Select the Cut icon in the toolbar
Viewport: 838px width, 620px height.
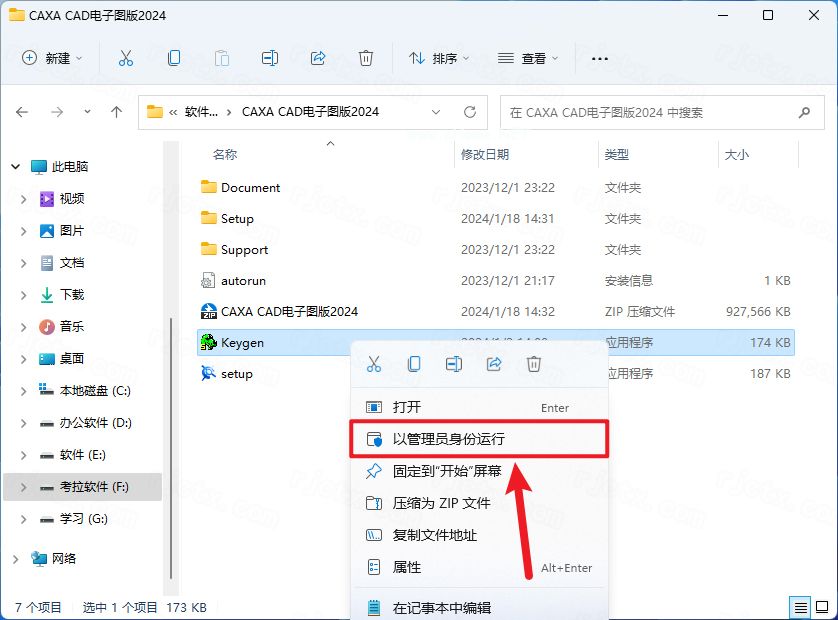126,59
